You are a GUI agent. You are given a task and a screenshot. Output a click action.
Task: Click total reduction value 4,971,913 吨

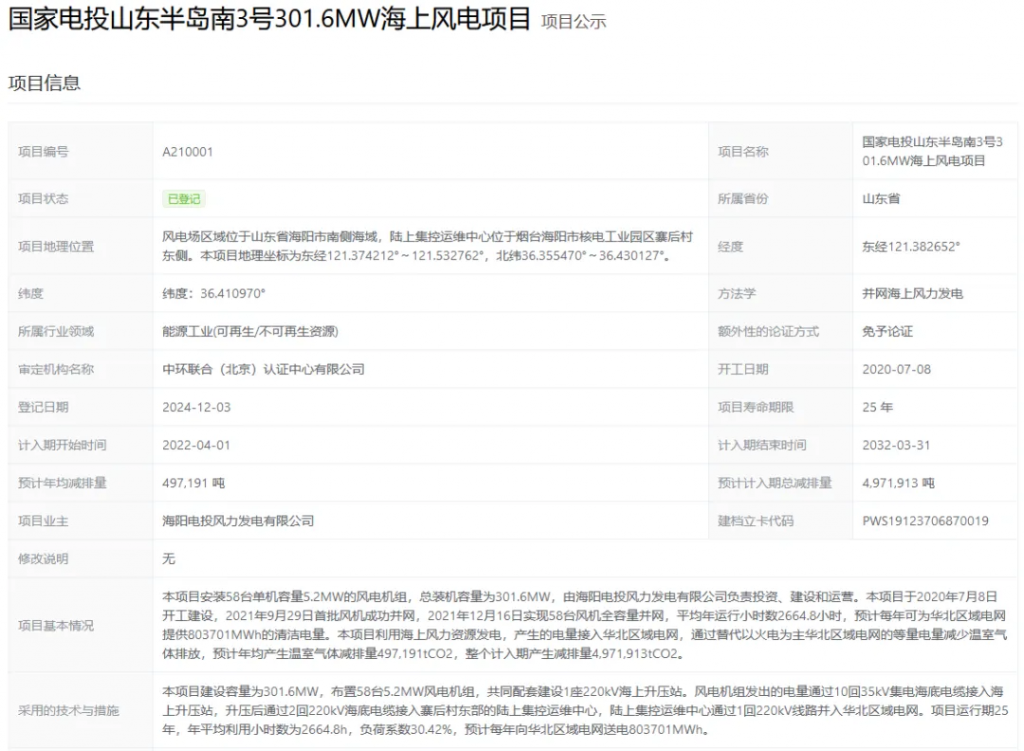[x=898, y=483]
